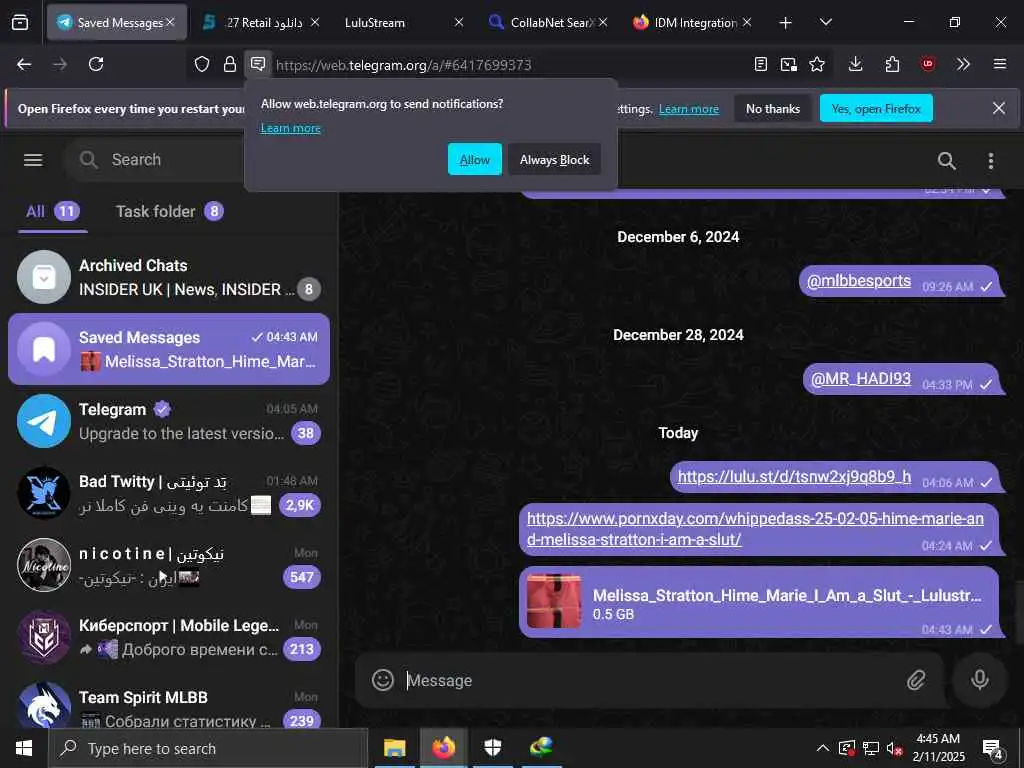Select the Task folder tab
The height and width of the screenshot is (768, 1024).
(x=169, y=212)
